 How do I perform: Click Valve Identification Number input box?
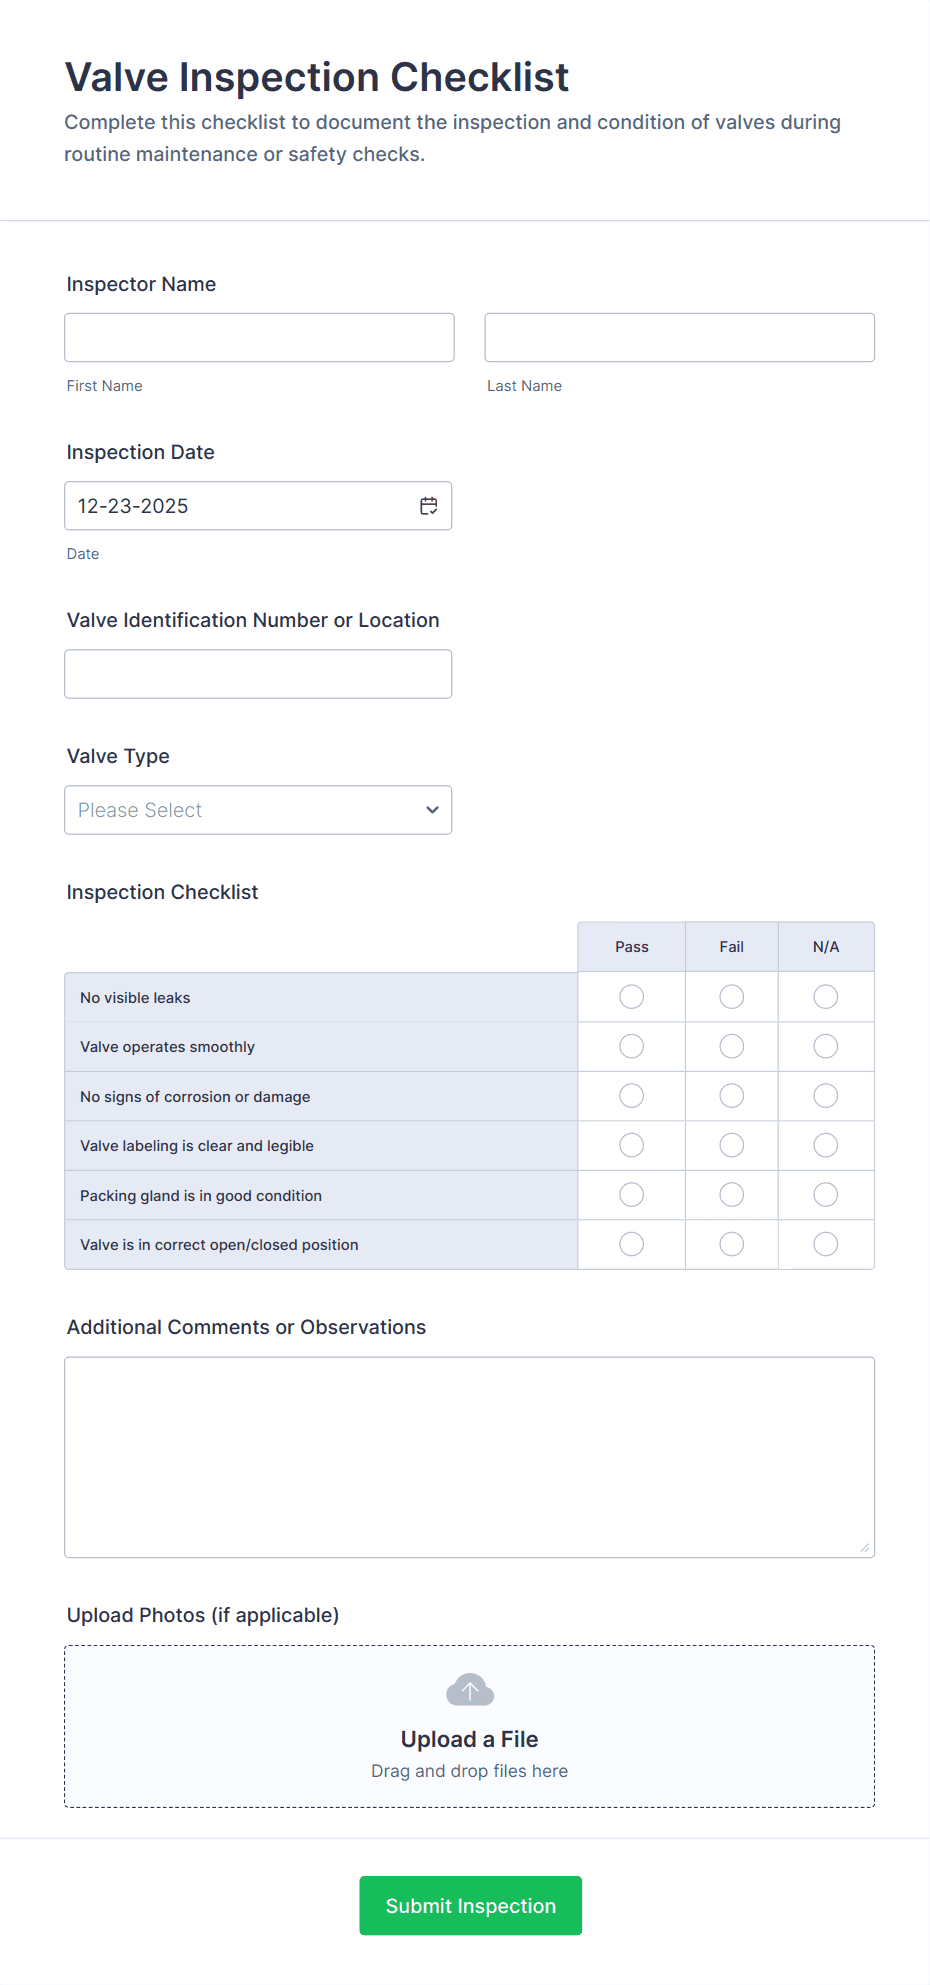pyautogui.click(x=258, y=674)
